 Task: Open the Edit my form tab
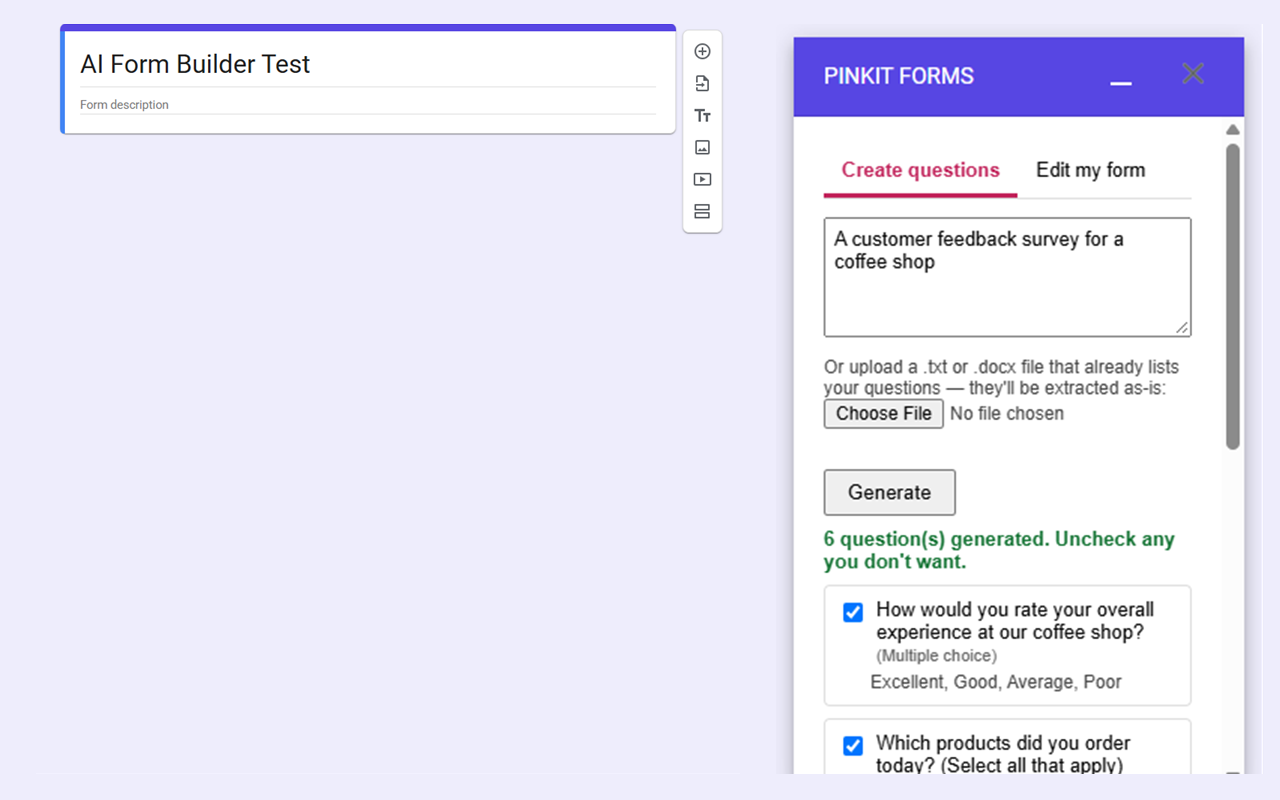click(1090, 170)
